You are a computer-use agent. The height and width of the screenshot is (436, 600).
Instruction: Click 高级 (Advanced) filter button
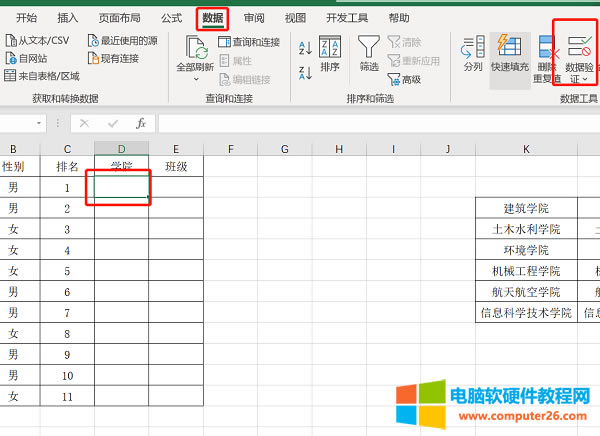(404, 79)
